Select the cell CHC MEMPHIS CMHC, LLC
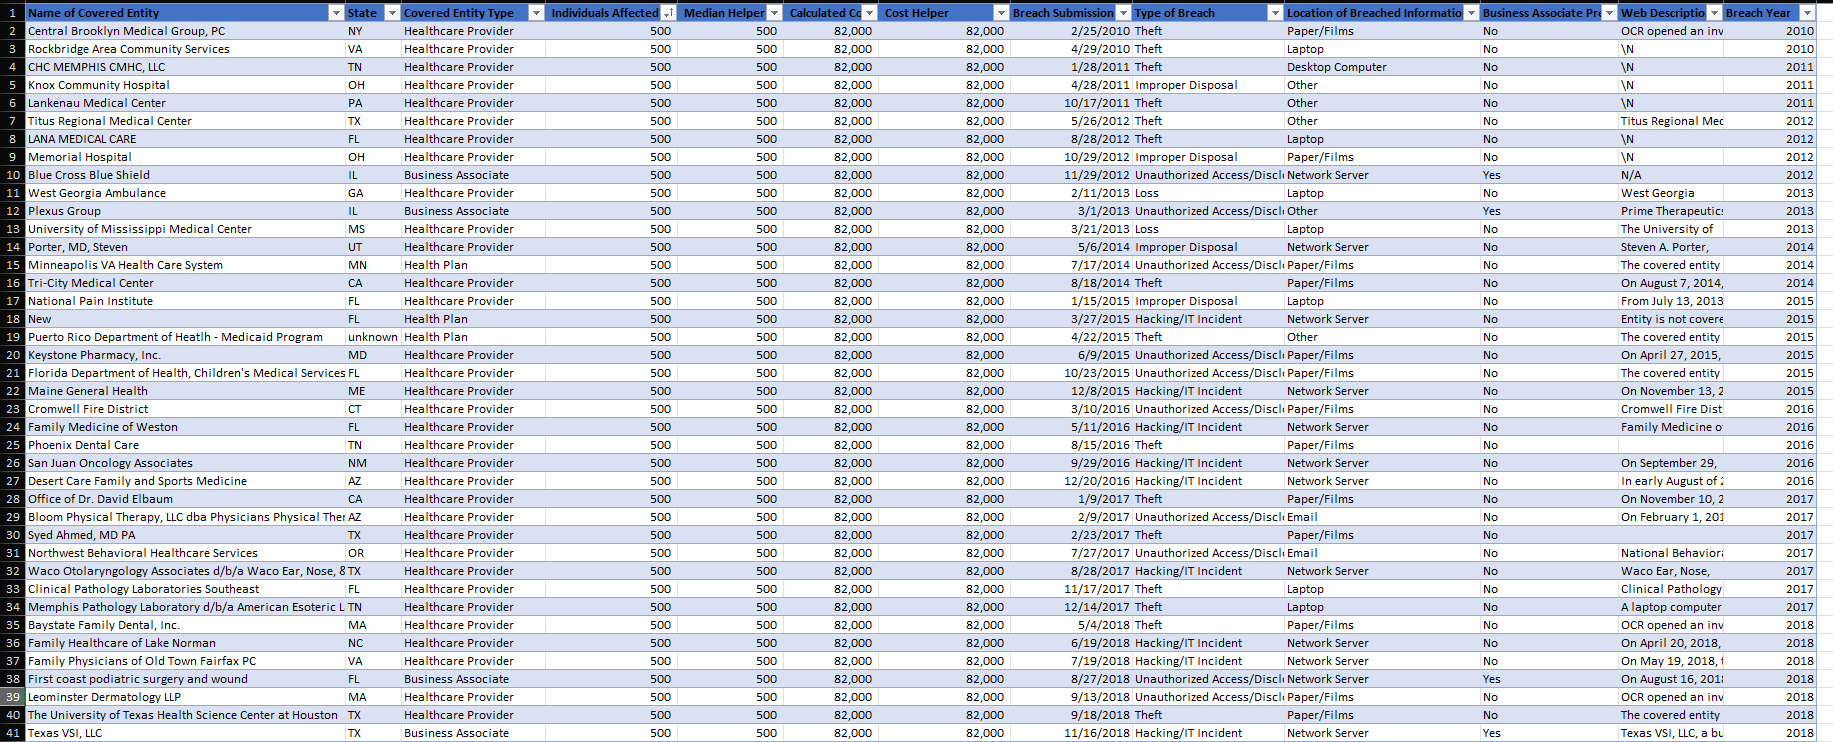 click(185, 67)
